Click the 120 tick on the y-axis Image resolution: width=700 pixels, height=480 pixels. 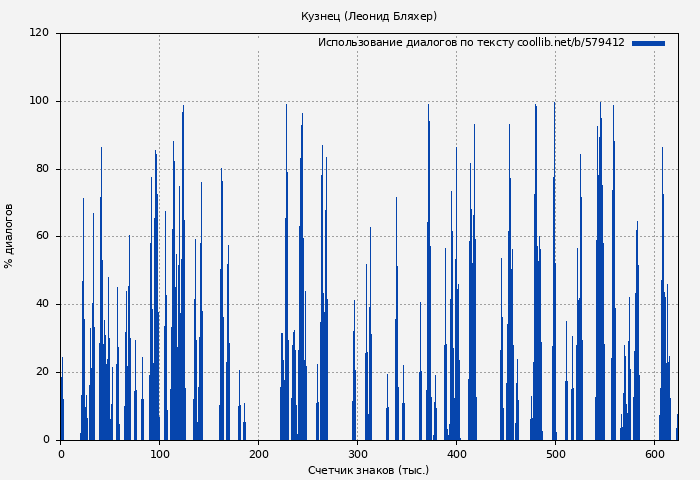coord(40,33)
